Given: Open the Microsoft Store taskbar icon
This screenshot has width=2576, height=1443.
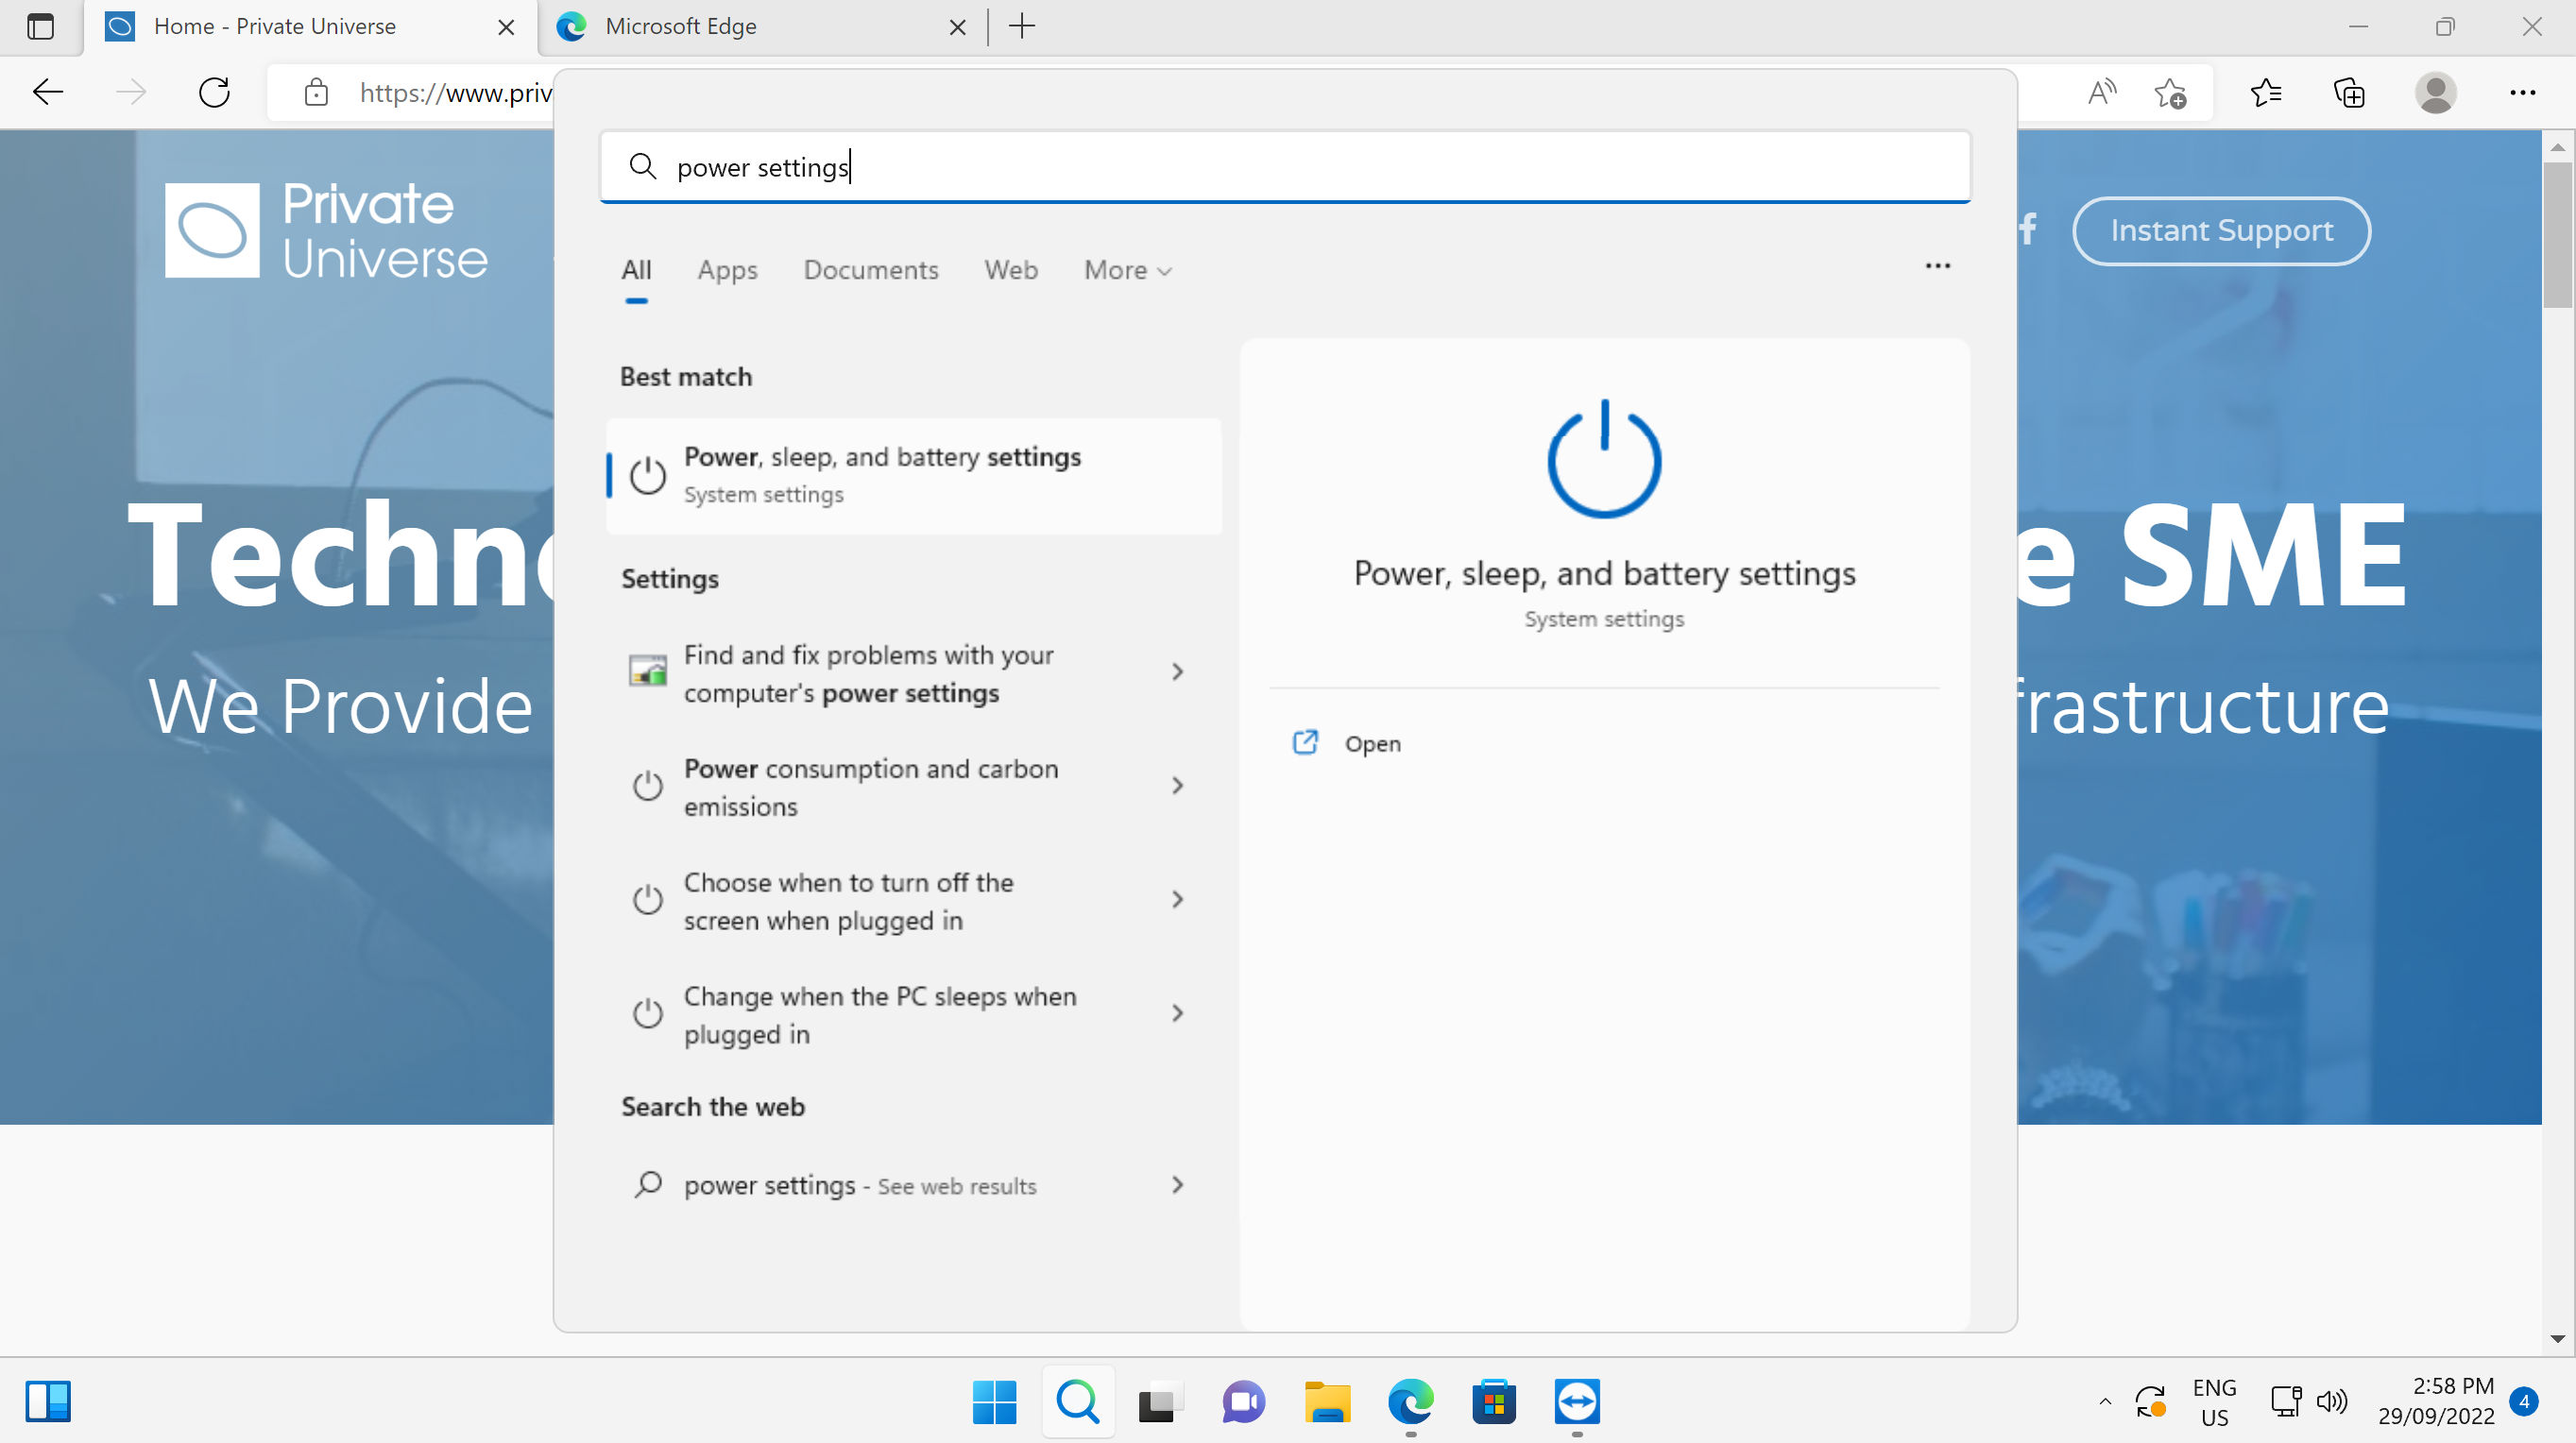Looking at the screenshot, I should point(1494,1402).
